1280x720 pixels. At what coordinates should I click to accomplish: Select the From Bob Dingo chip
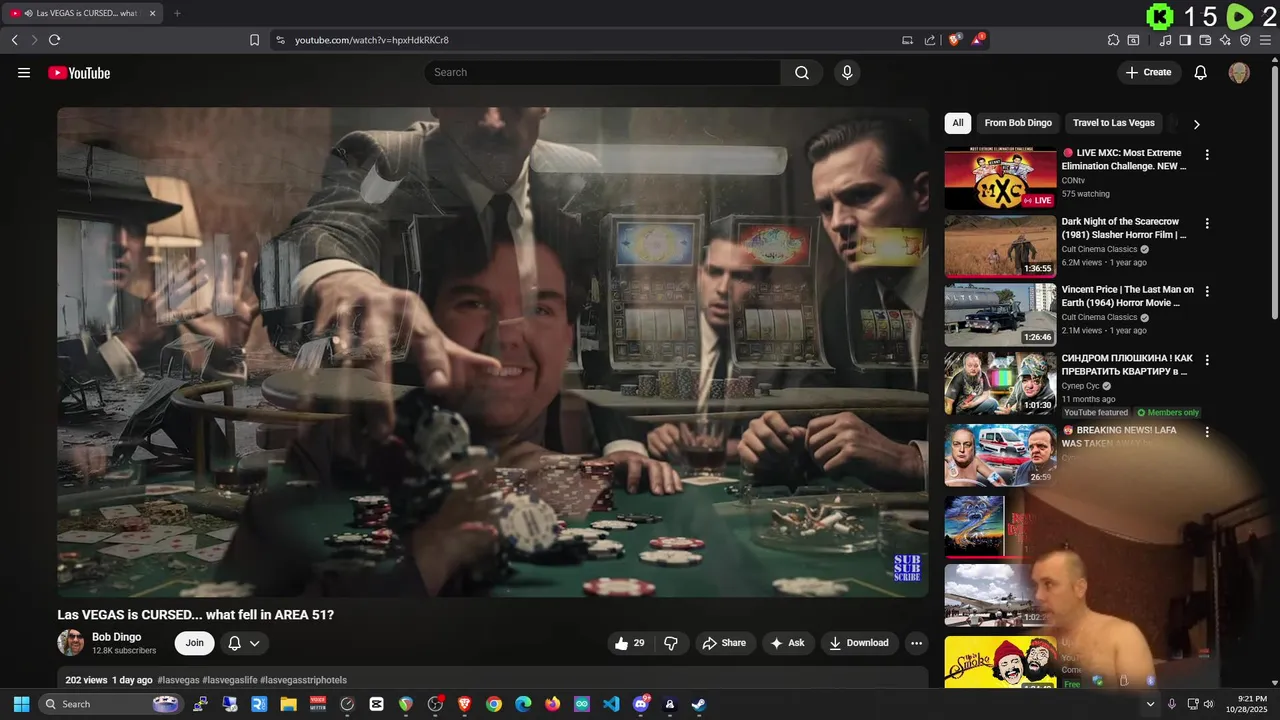click(x=1018, y=123)
